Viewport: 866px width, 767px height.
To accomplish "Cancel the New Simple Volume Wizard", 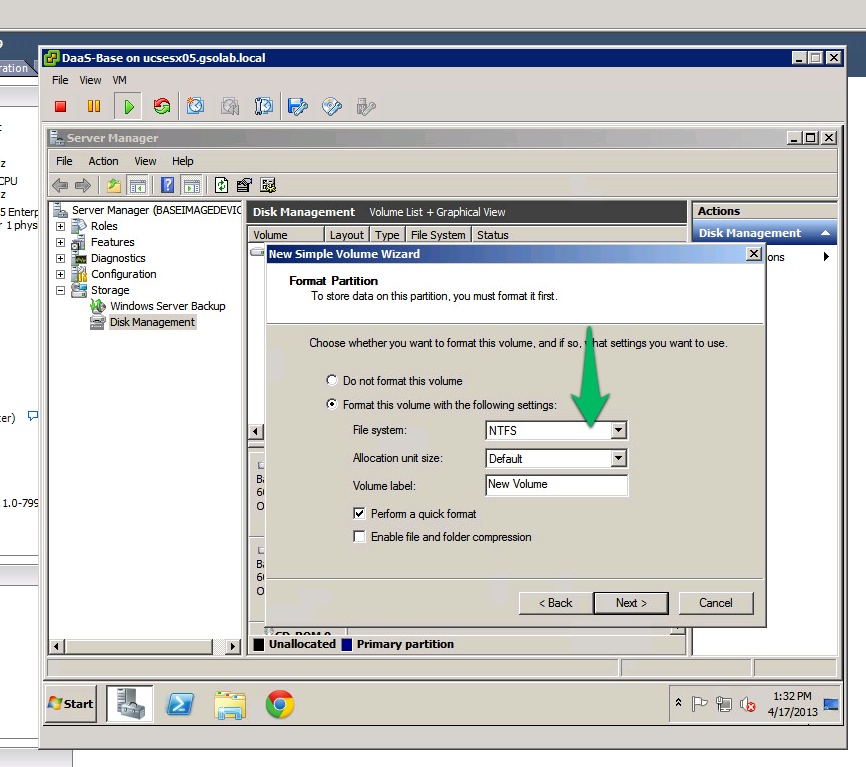I will [716, 603].
